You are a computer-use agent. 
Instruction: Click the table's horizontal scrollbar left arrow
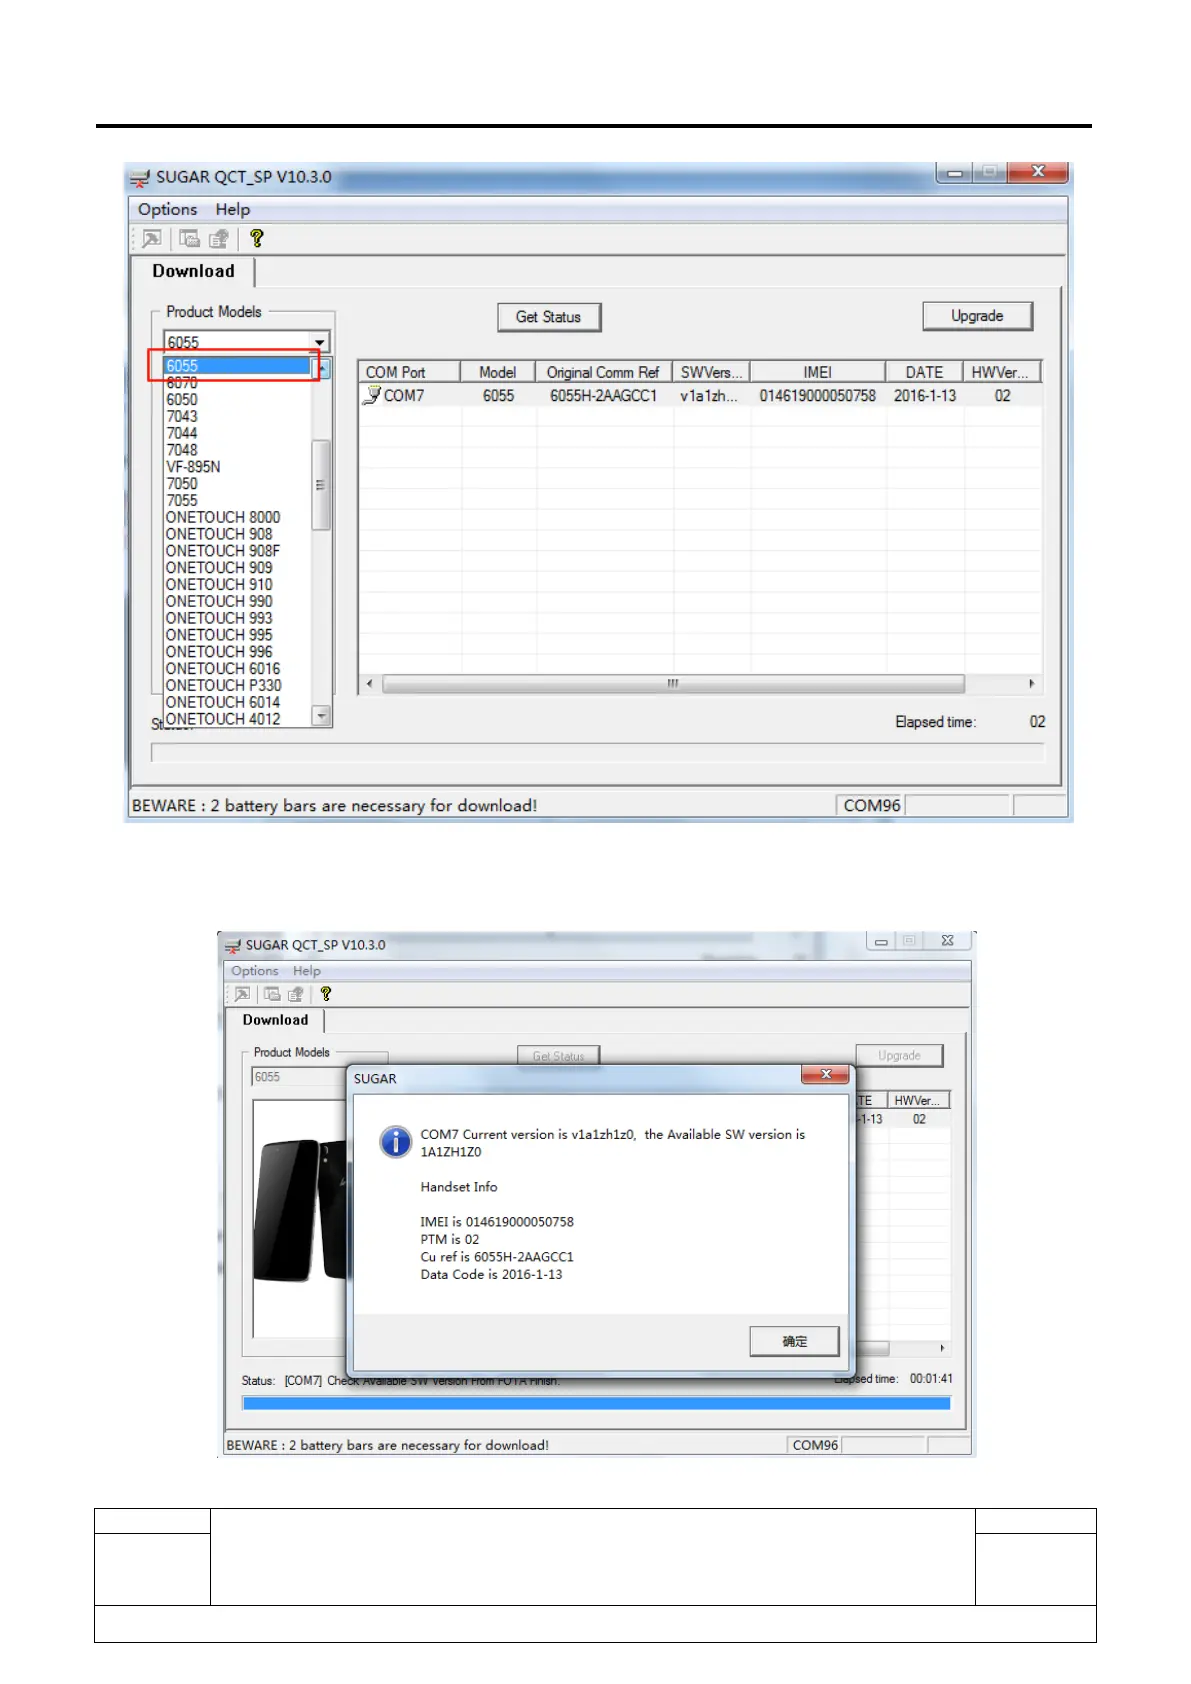click(370, 684)
